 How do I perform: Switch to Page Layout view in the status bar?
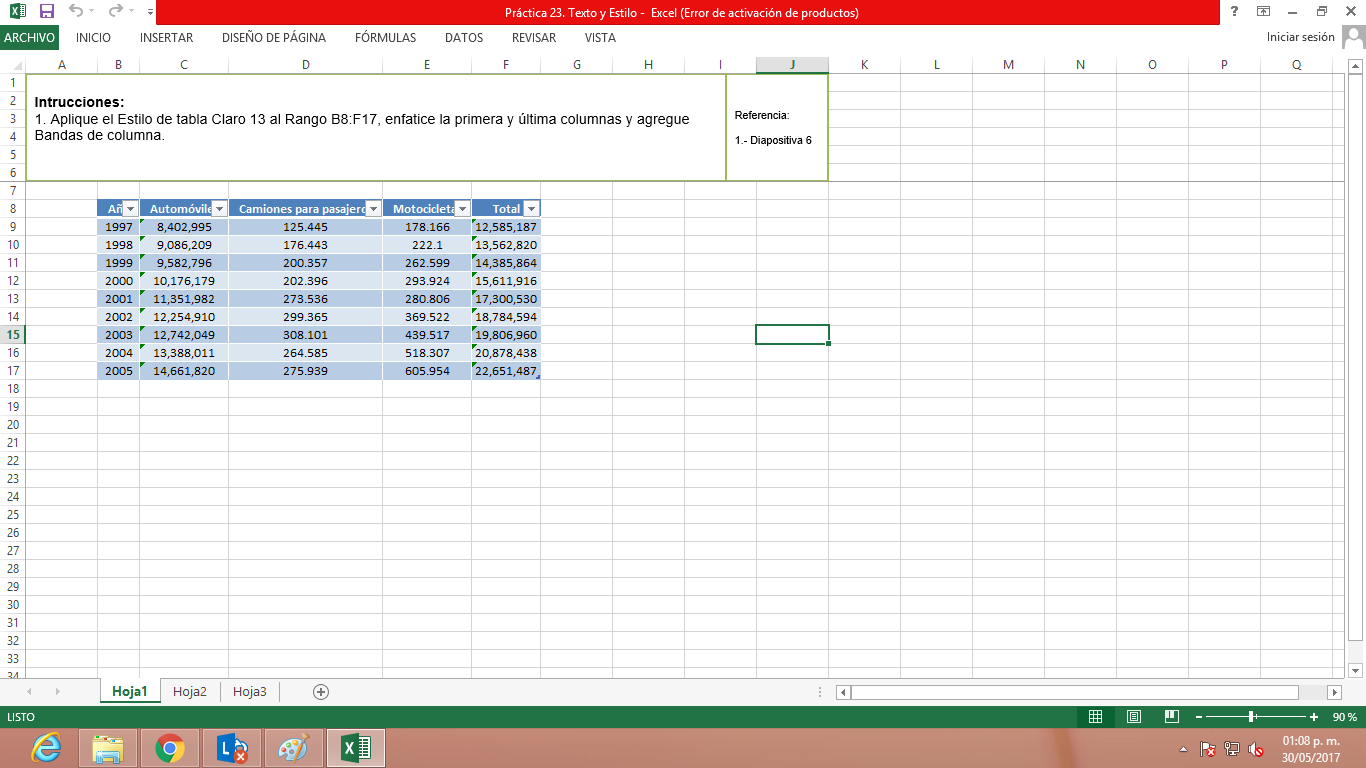click(x=1134, y=716)
